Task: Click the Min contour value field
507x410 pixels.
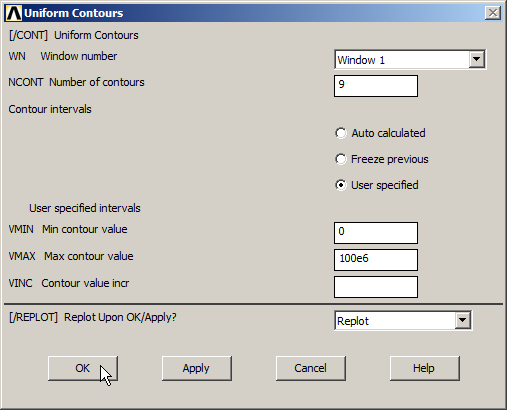Action: point(376,233)
